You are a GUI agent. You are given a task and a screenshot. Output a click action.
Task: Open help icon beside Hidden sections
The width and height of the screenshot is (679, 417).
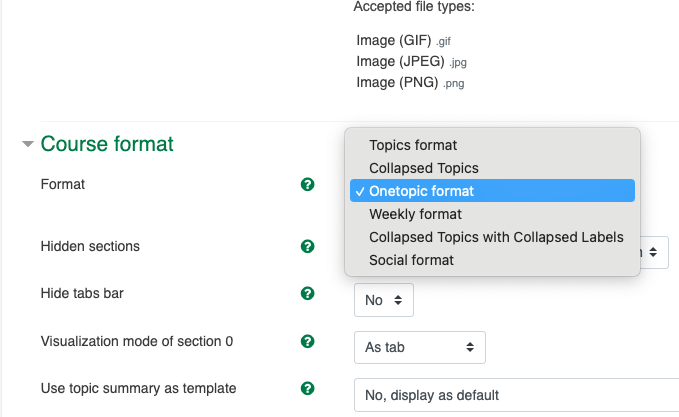tap(308, 246)
